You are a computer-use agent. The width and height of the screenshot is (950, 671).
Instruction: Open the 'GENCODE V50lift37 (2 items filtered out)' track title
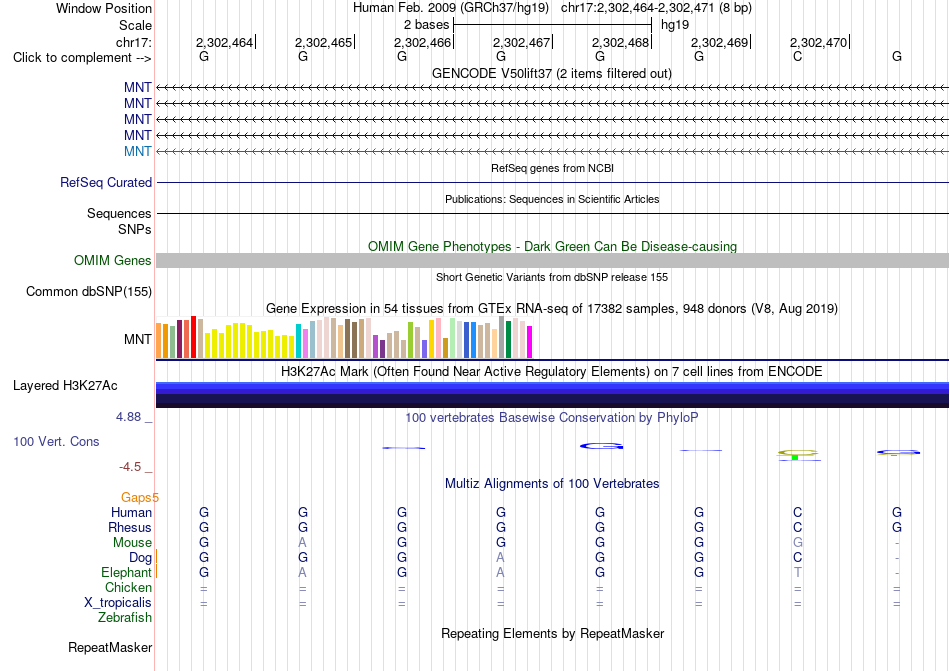[x=551, y=73]
